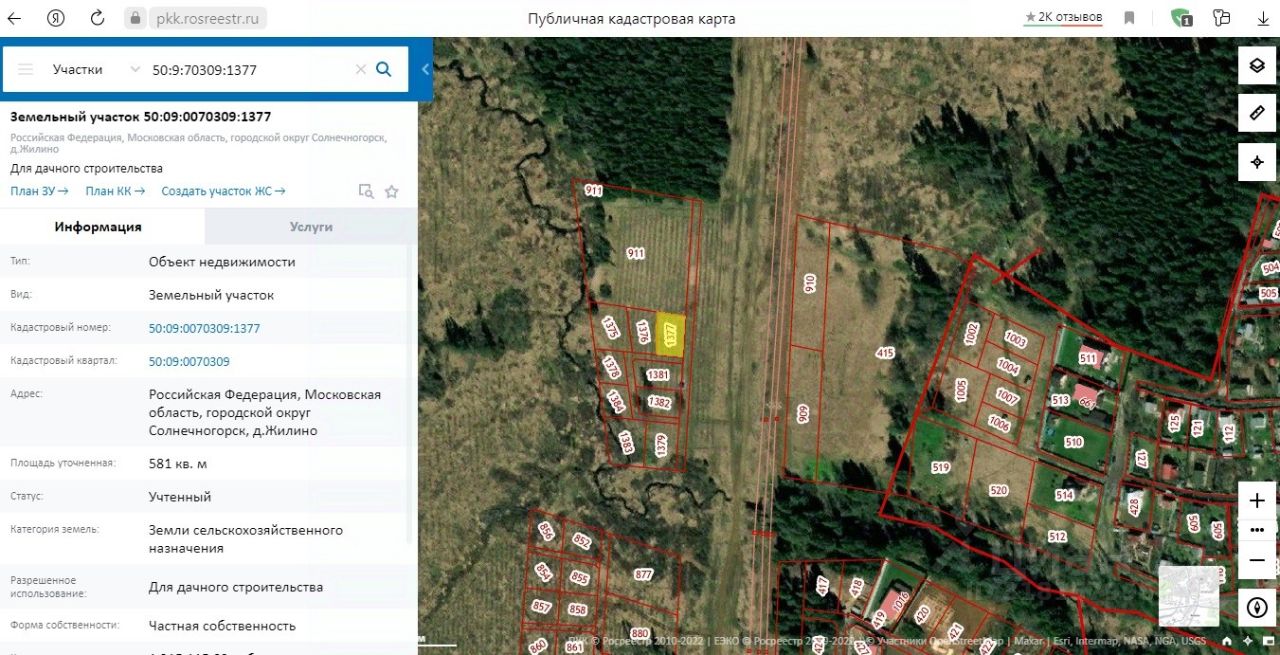
Task: Open План КК link
Action: pyautogui.click(x=115, y=191)
